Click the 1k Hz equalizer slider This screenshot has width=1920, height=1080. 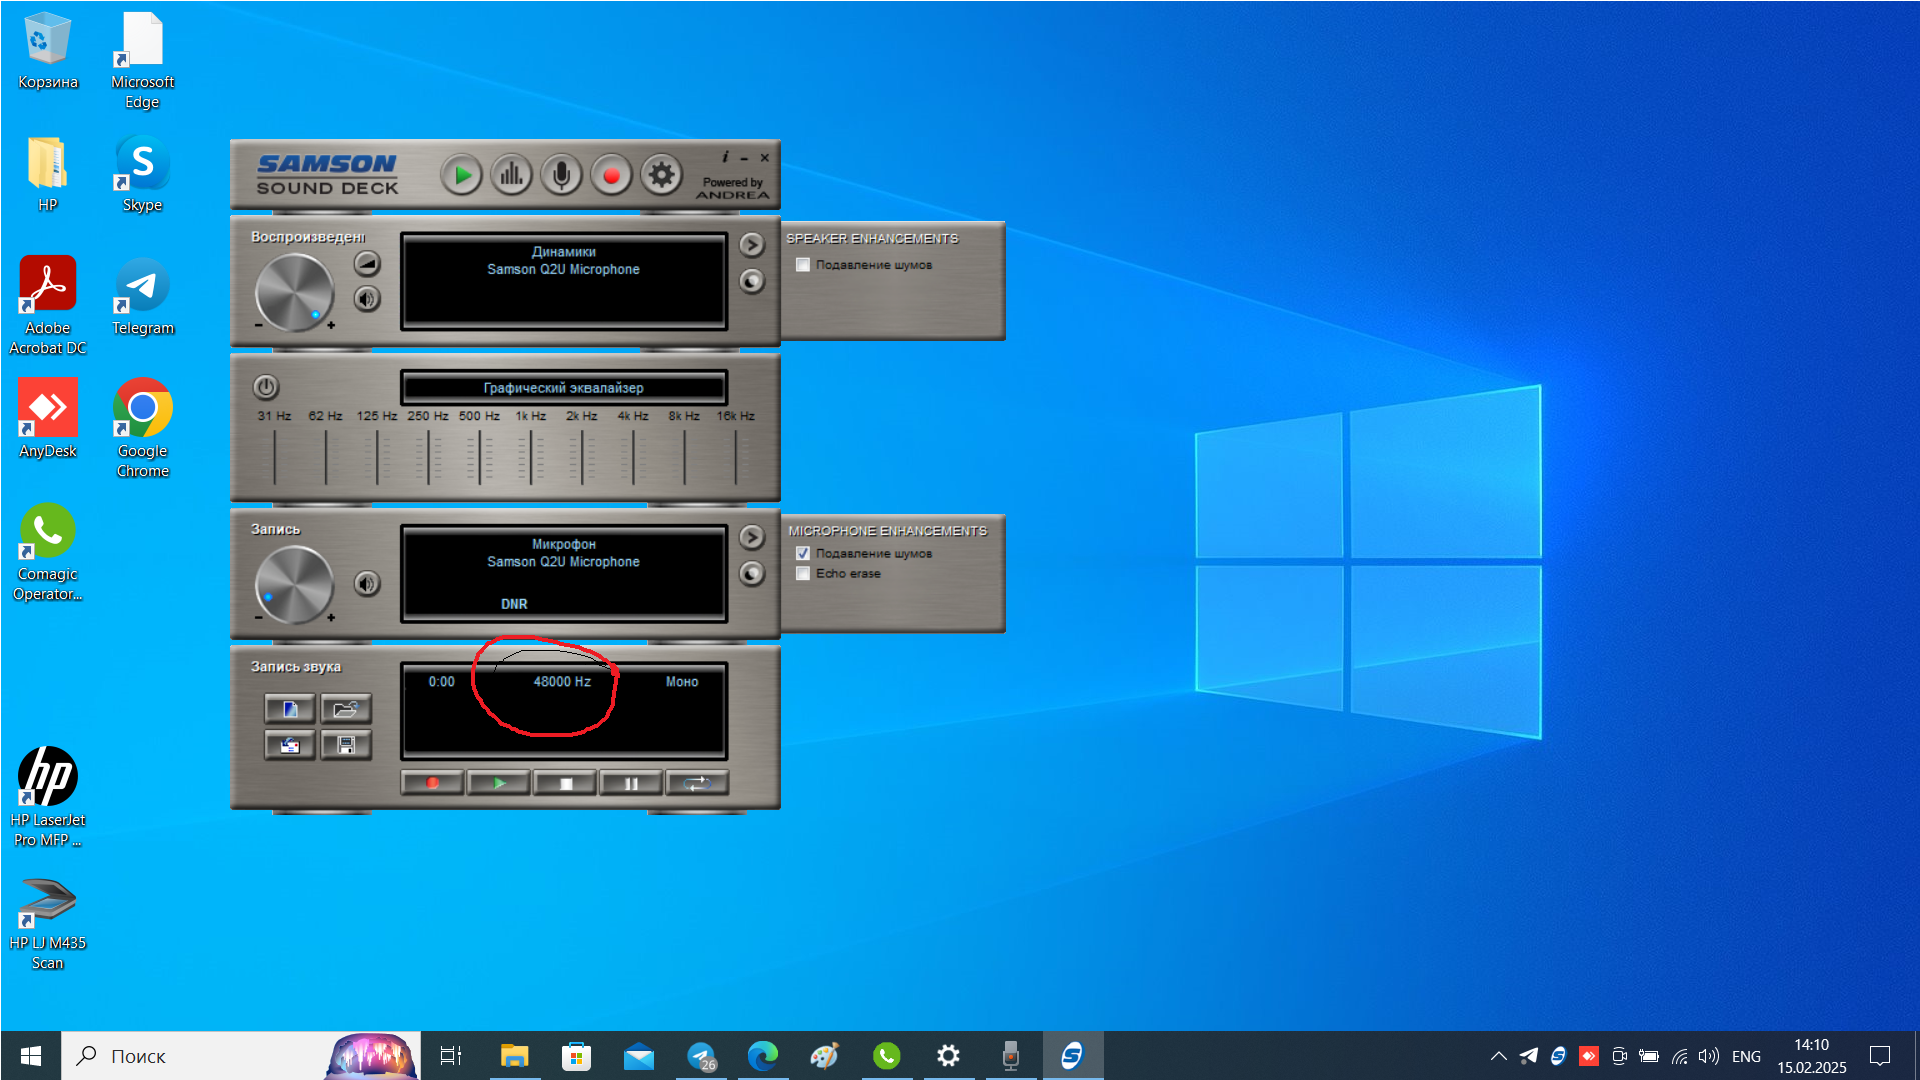coord(530,457)
